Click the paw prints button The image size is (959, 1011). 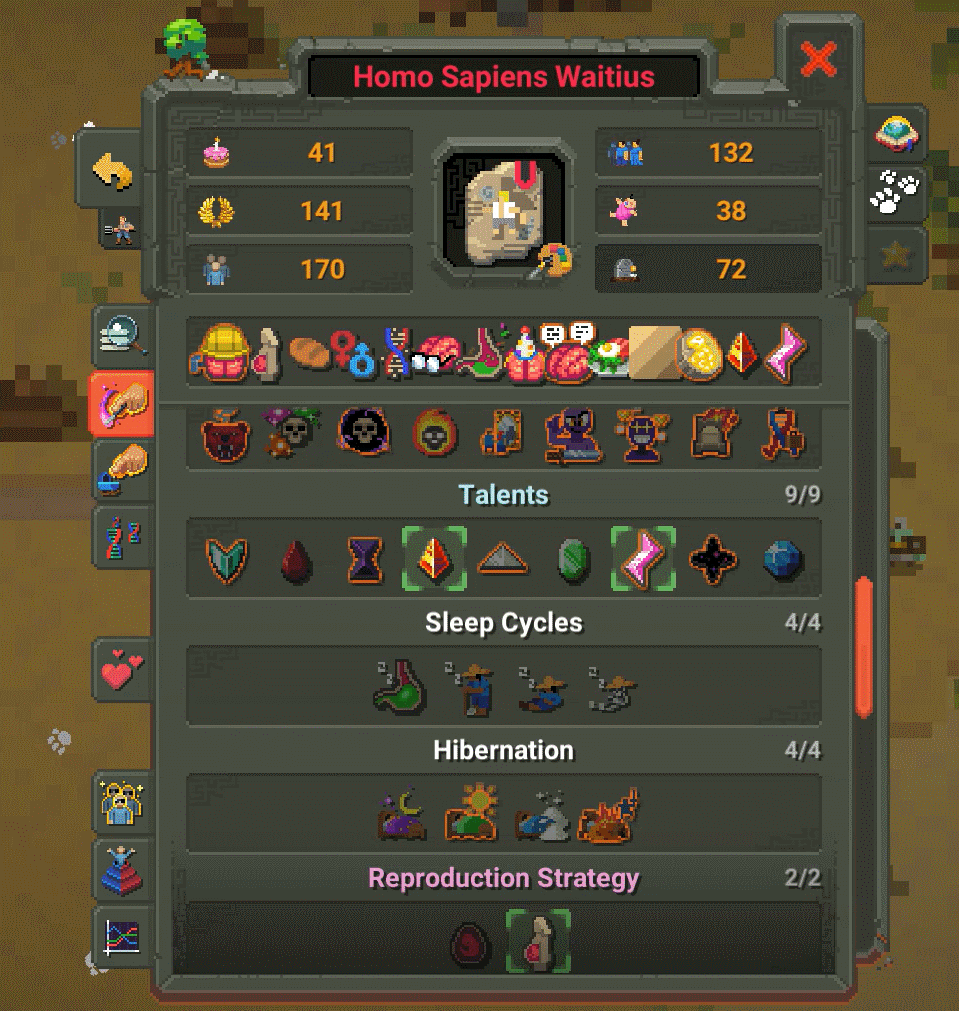(x=895, y=192)
